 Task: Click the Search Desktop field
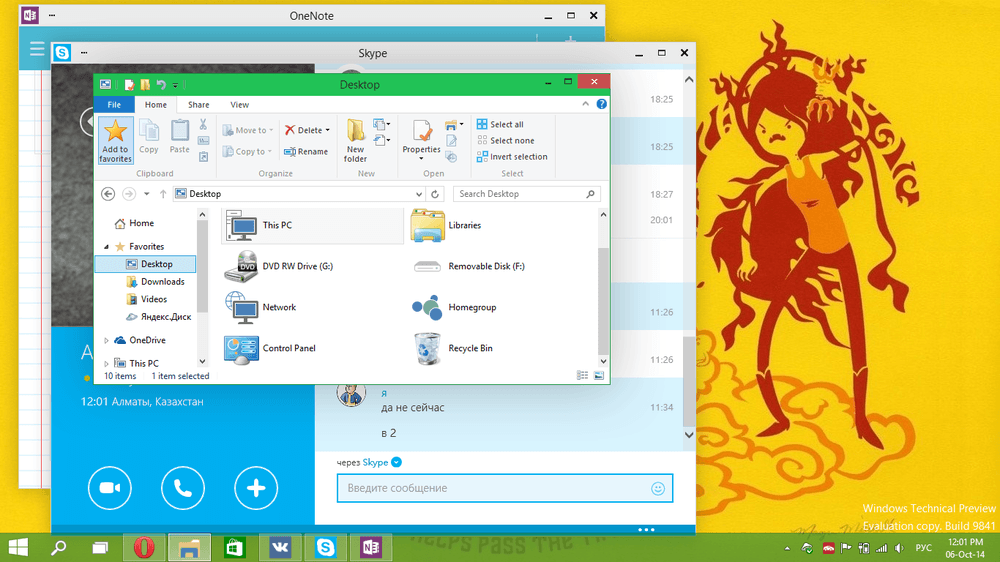527,194
